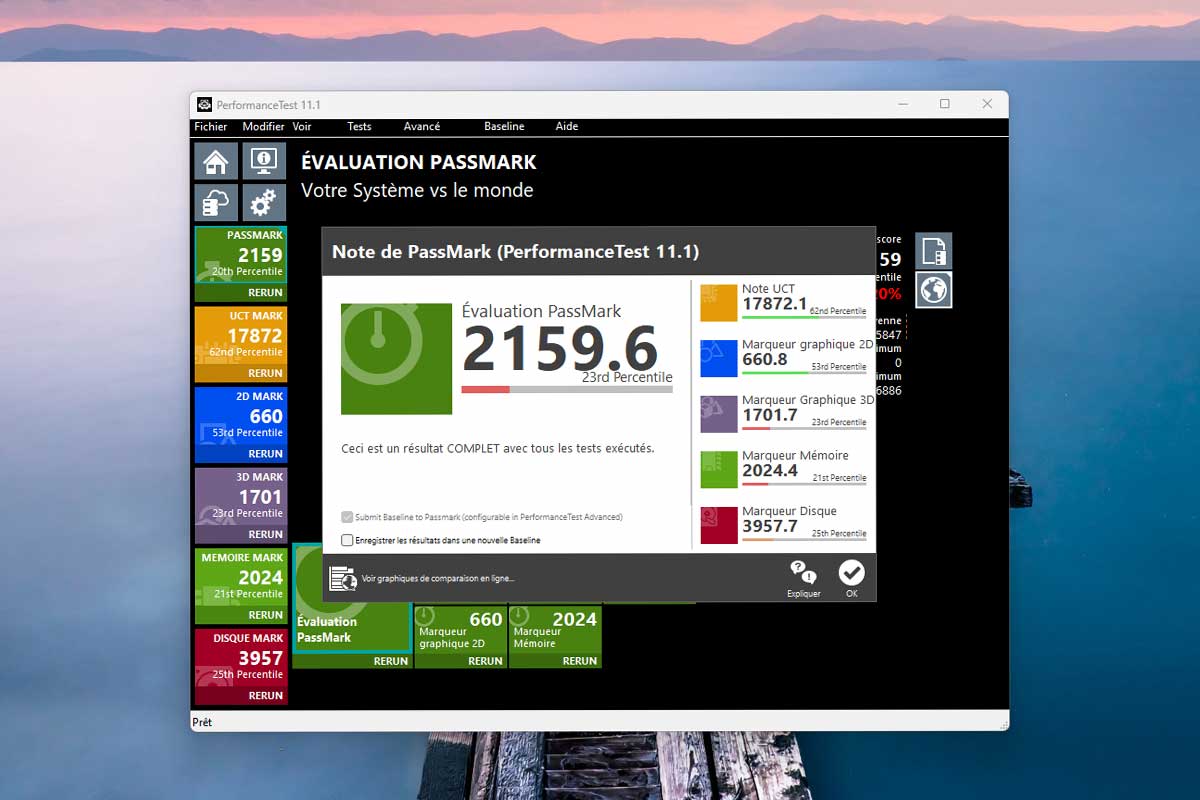Click the report document icon at right

(x=934, y=251)
